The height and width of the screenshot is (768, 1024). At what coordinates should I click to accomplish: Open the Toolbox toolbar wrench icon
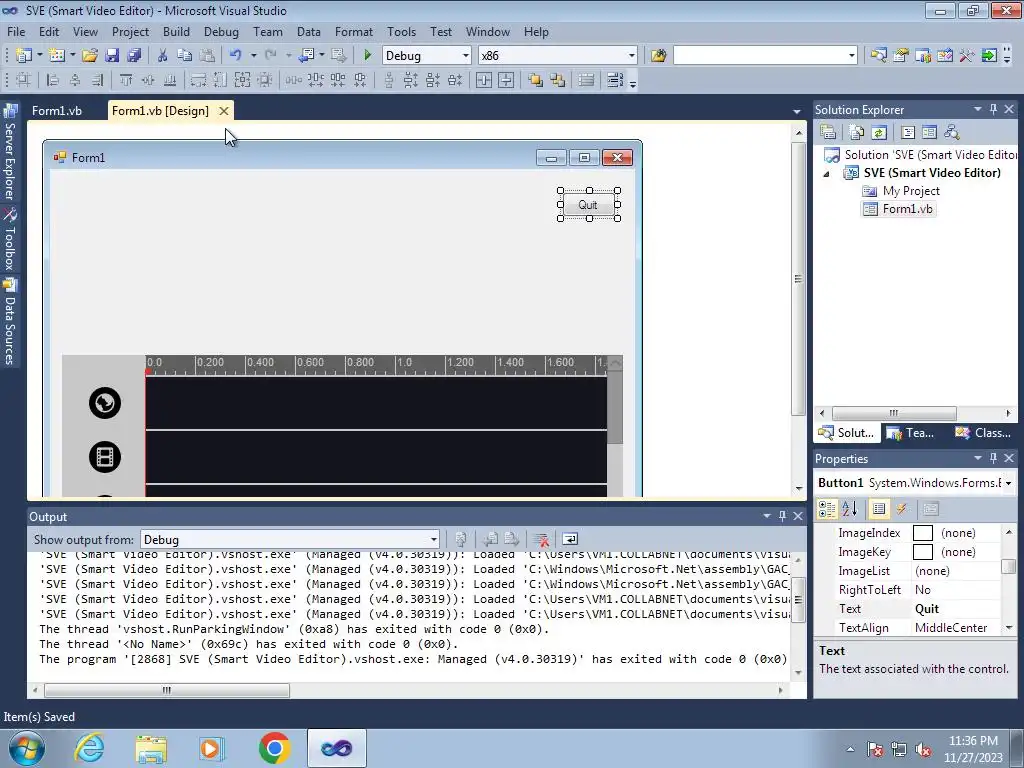point(967,56)
